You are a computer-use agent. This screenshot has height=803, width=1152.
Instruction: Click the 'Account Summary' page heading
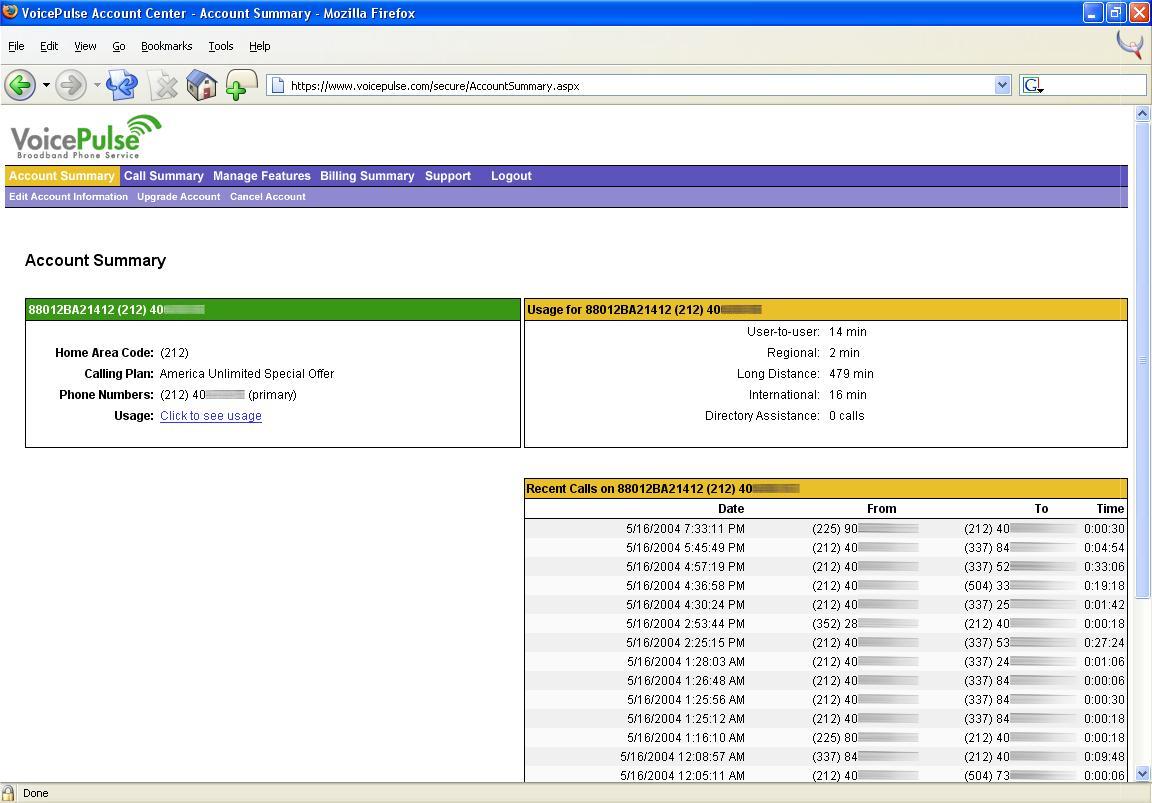96,261
